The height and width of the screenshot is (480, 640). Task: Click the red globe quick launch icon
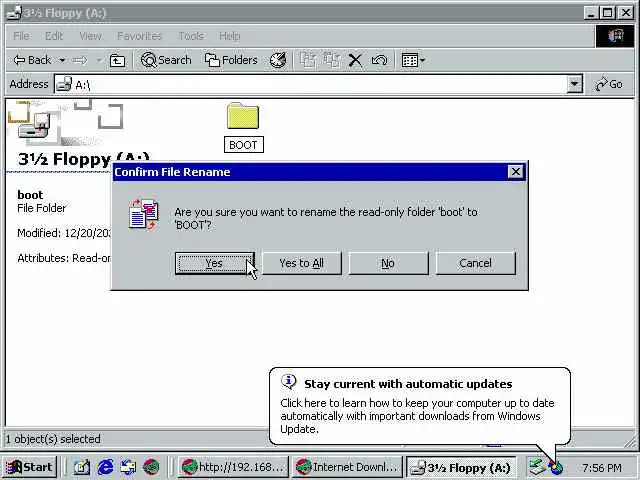[x=151, y=467]
